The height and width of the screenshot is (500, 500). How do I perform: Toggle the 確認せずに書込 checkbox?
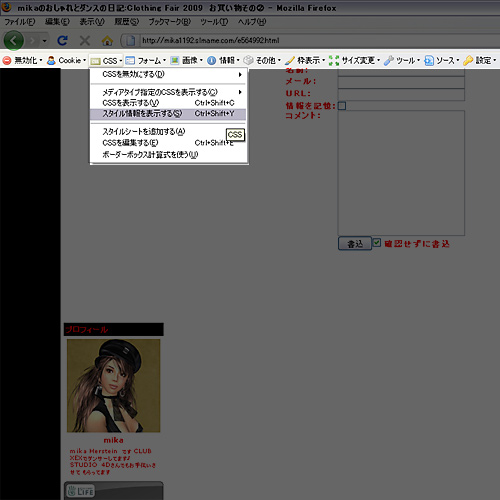[x=377, y=243]
